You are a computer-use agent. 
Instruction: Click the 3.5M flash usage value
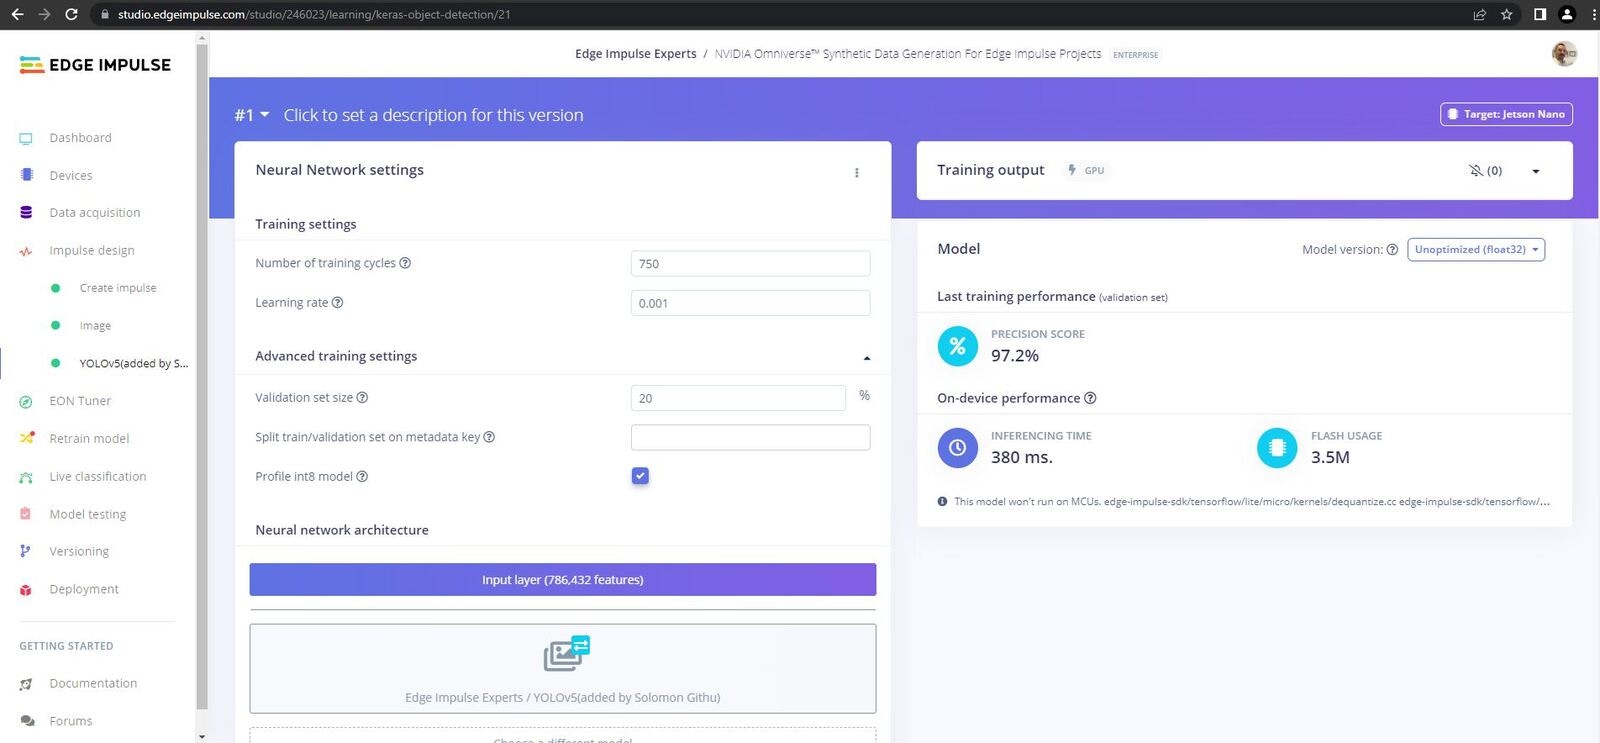1330,457
